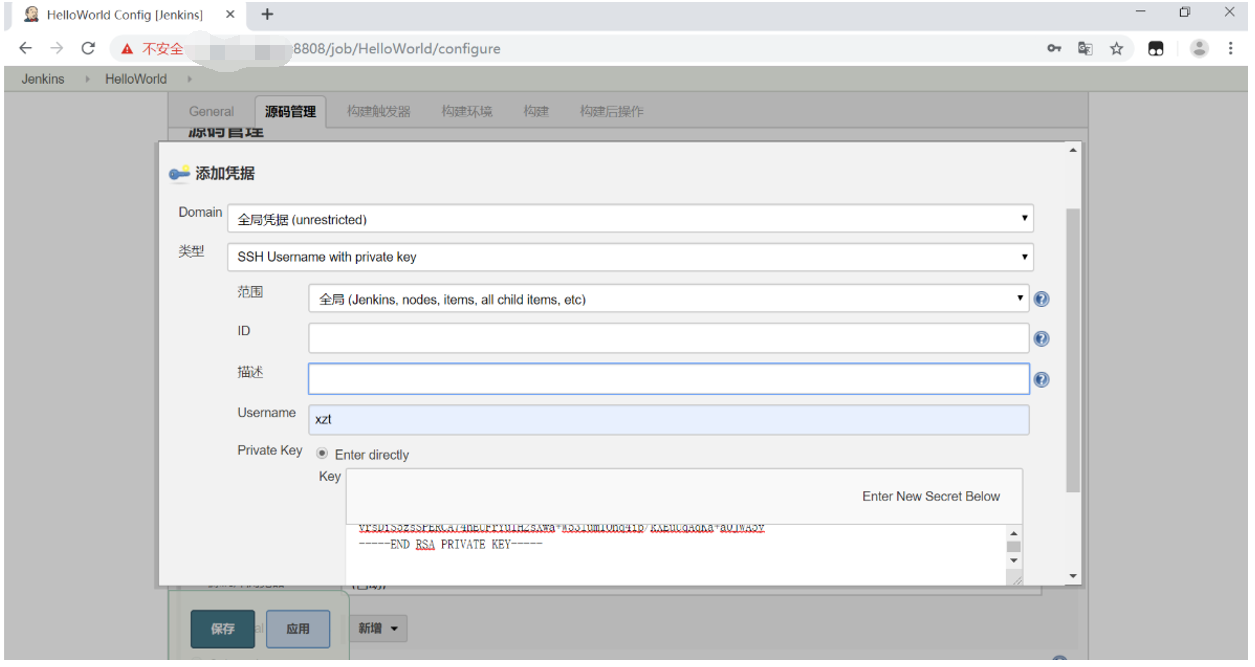Switch to the 构建触发器 tab
Viewport: 1255px width, 667px height.
point(379,111)
